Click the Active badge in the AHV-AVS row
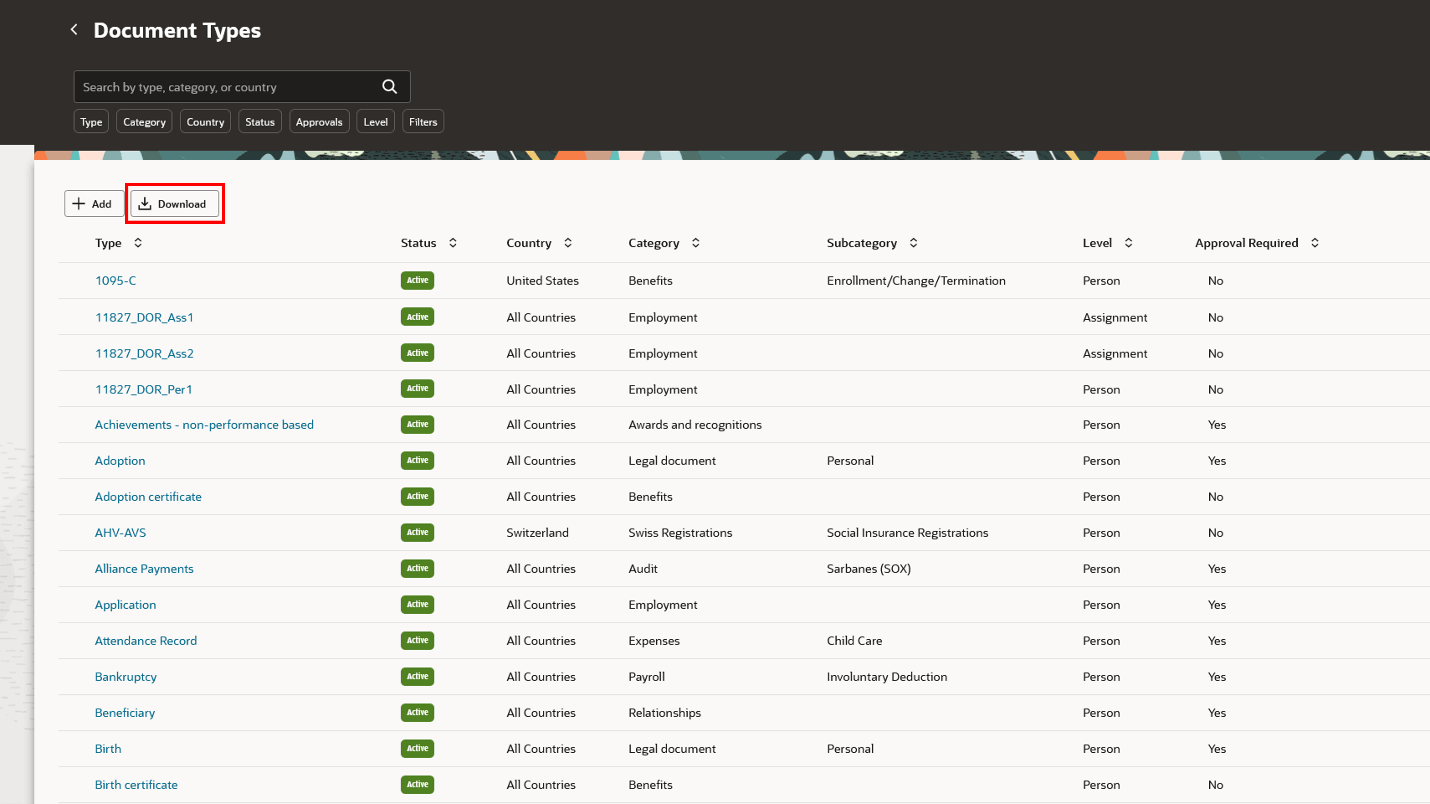Screen dimensions: 1430x804 417,533
